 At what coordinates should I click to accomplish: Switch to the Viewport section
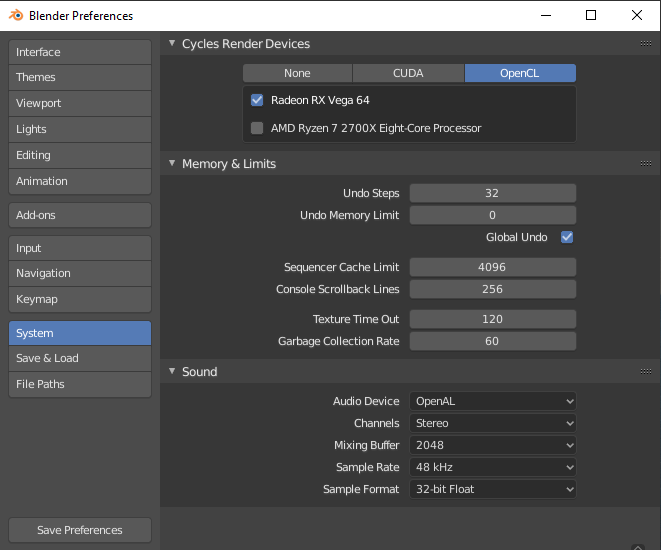[x=80, y=103]
